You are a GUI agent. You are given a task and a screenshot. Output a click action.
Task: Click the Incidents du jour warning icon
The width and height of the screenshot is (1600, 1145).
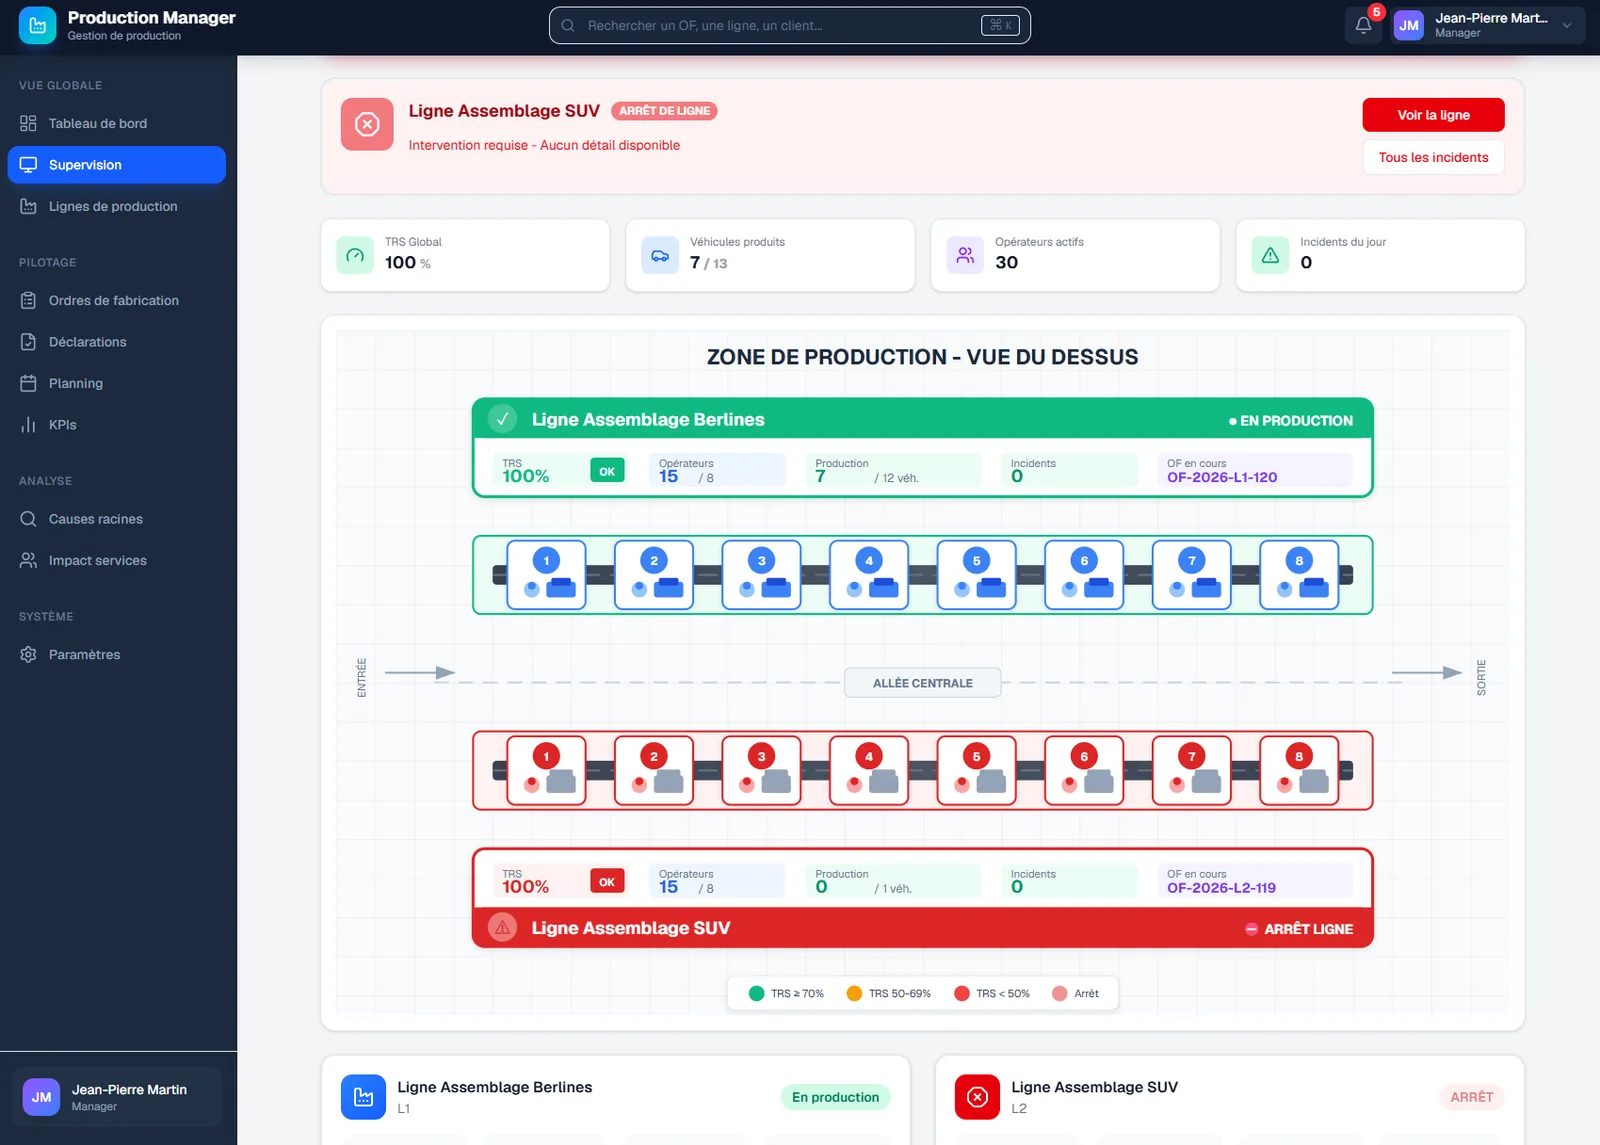(x=1270, y=256)
